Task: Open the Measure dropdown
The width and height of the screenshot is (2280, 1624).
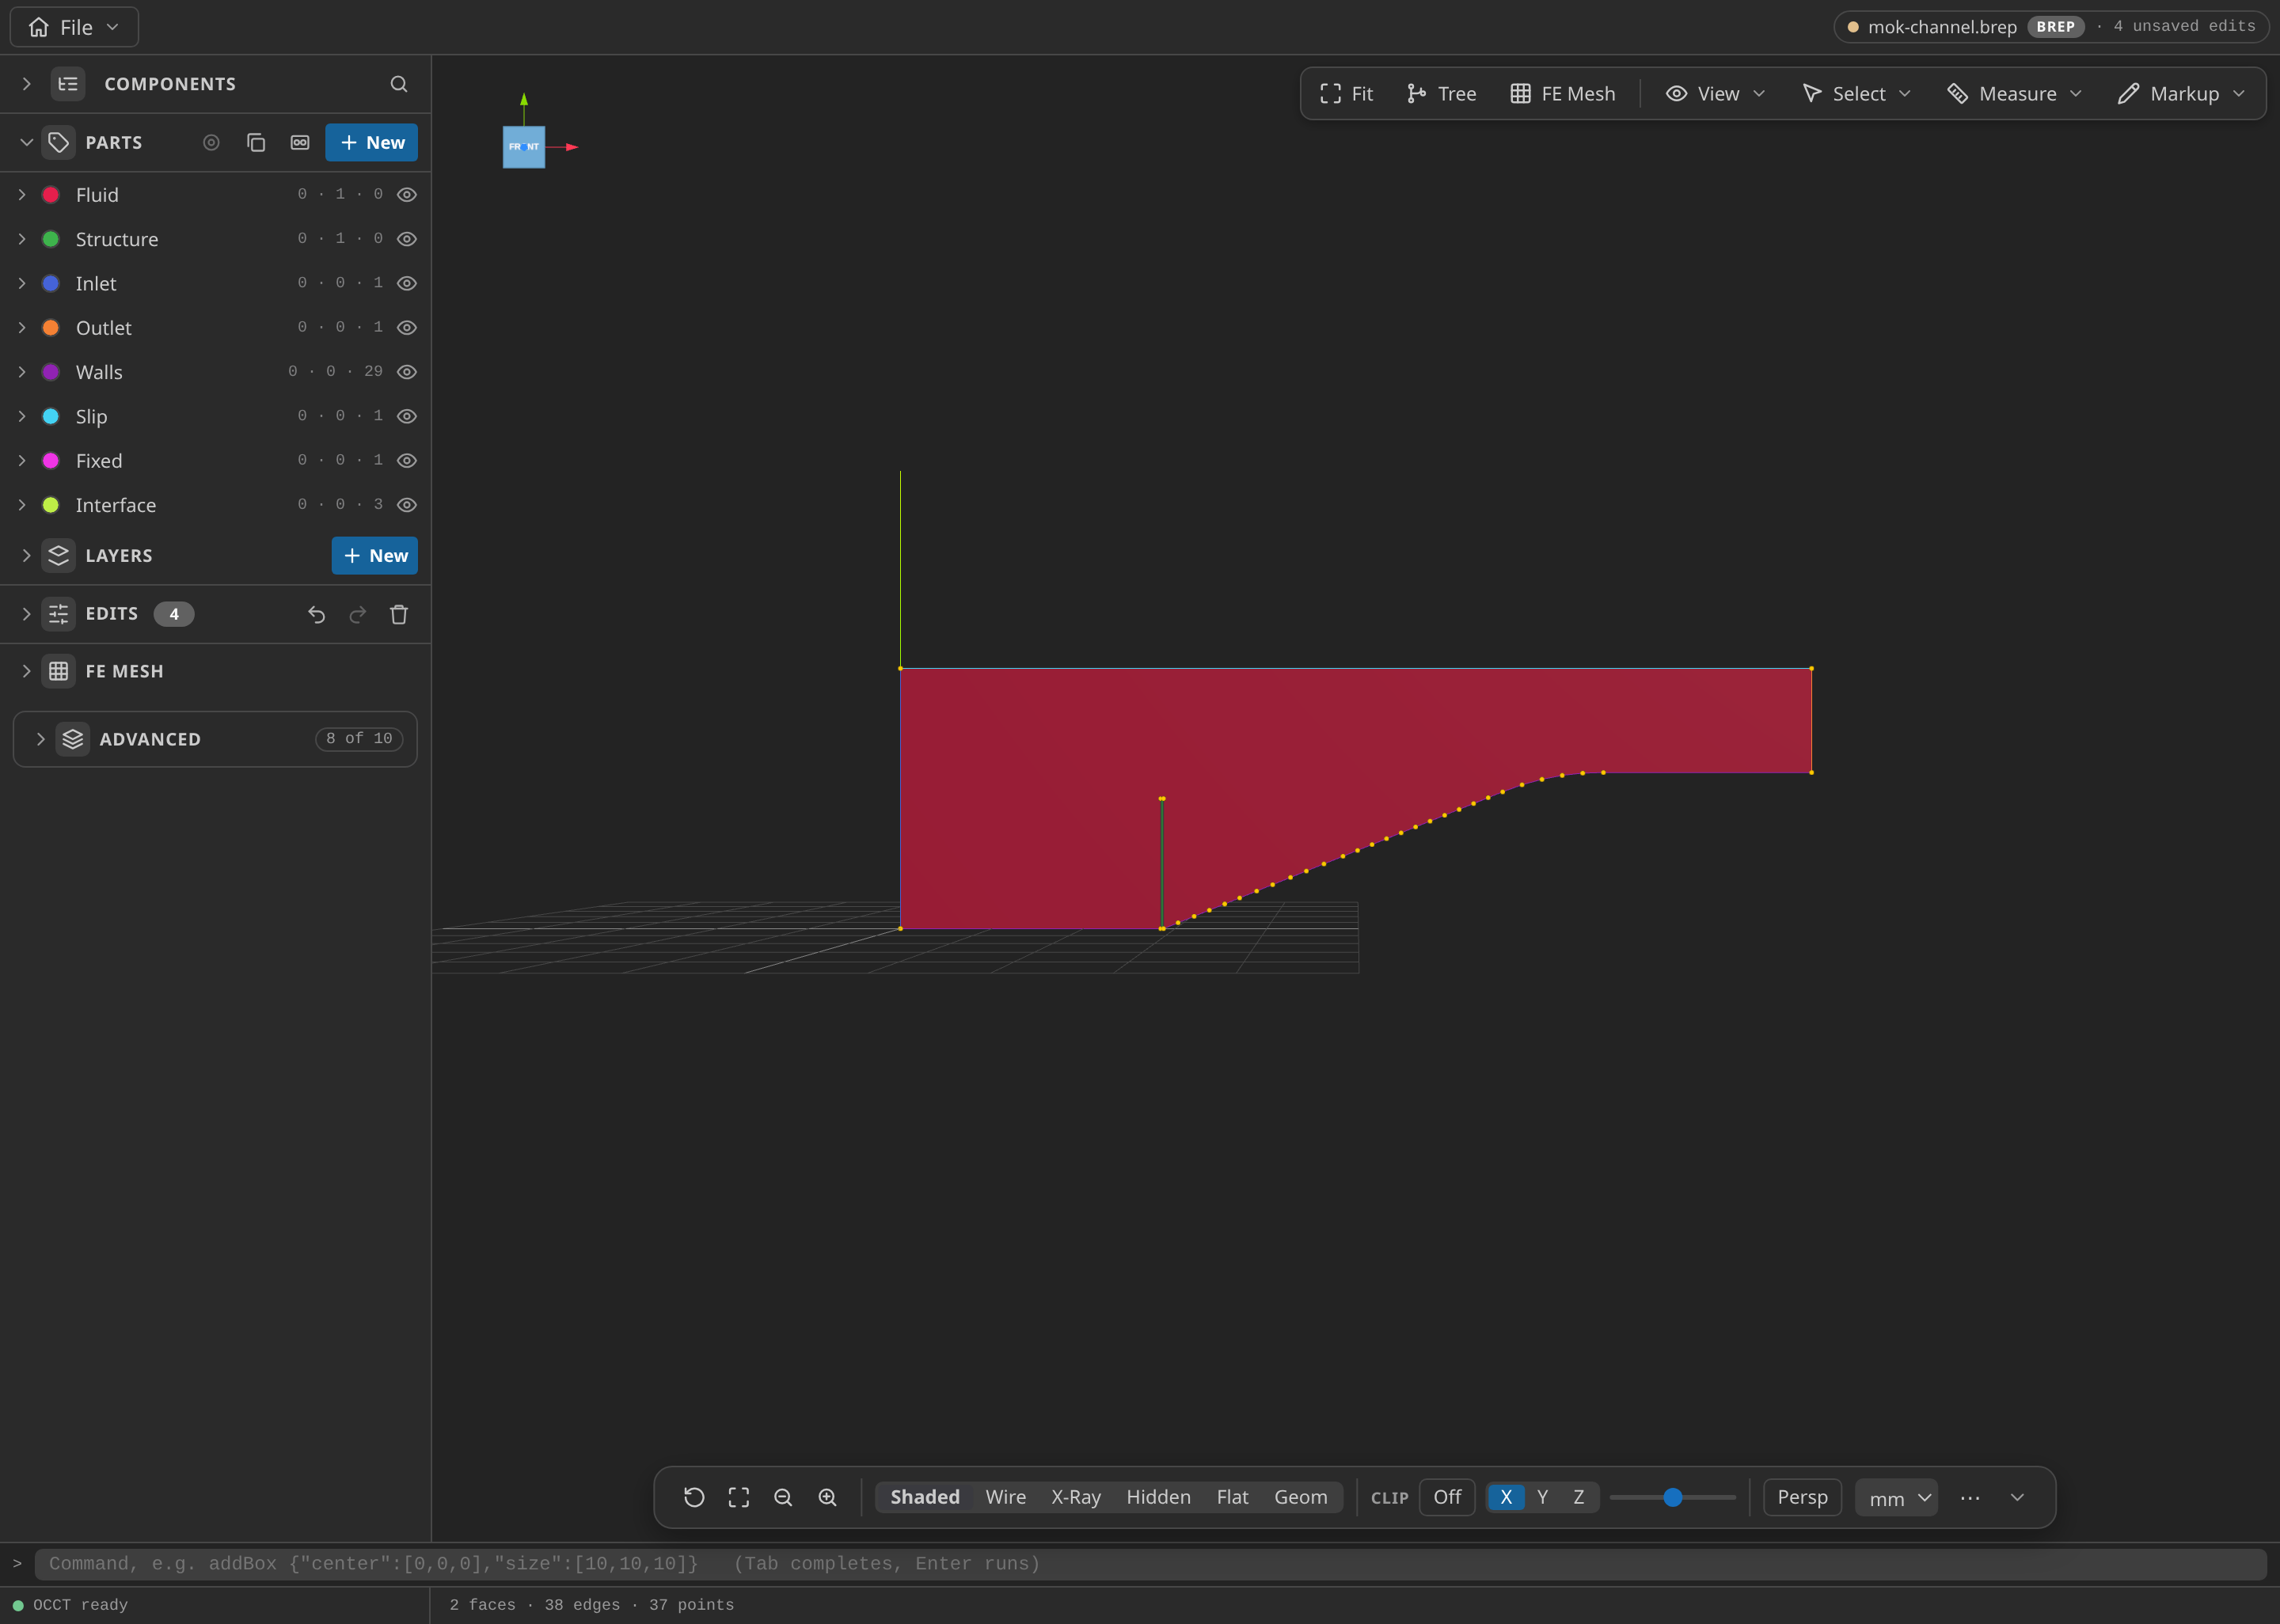Action: pos(2015,94)
